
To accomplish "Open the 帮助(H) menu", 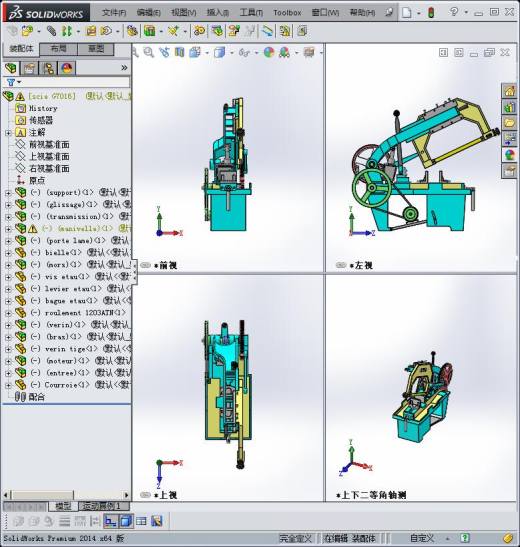I will tap(362, 13).
